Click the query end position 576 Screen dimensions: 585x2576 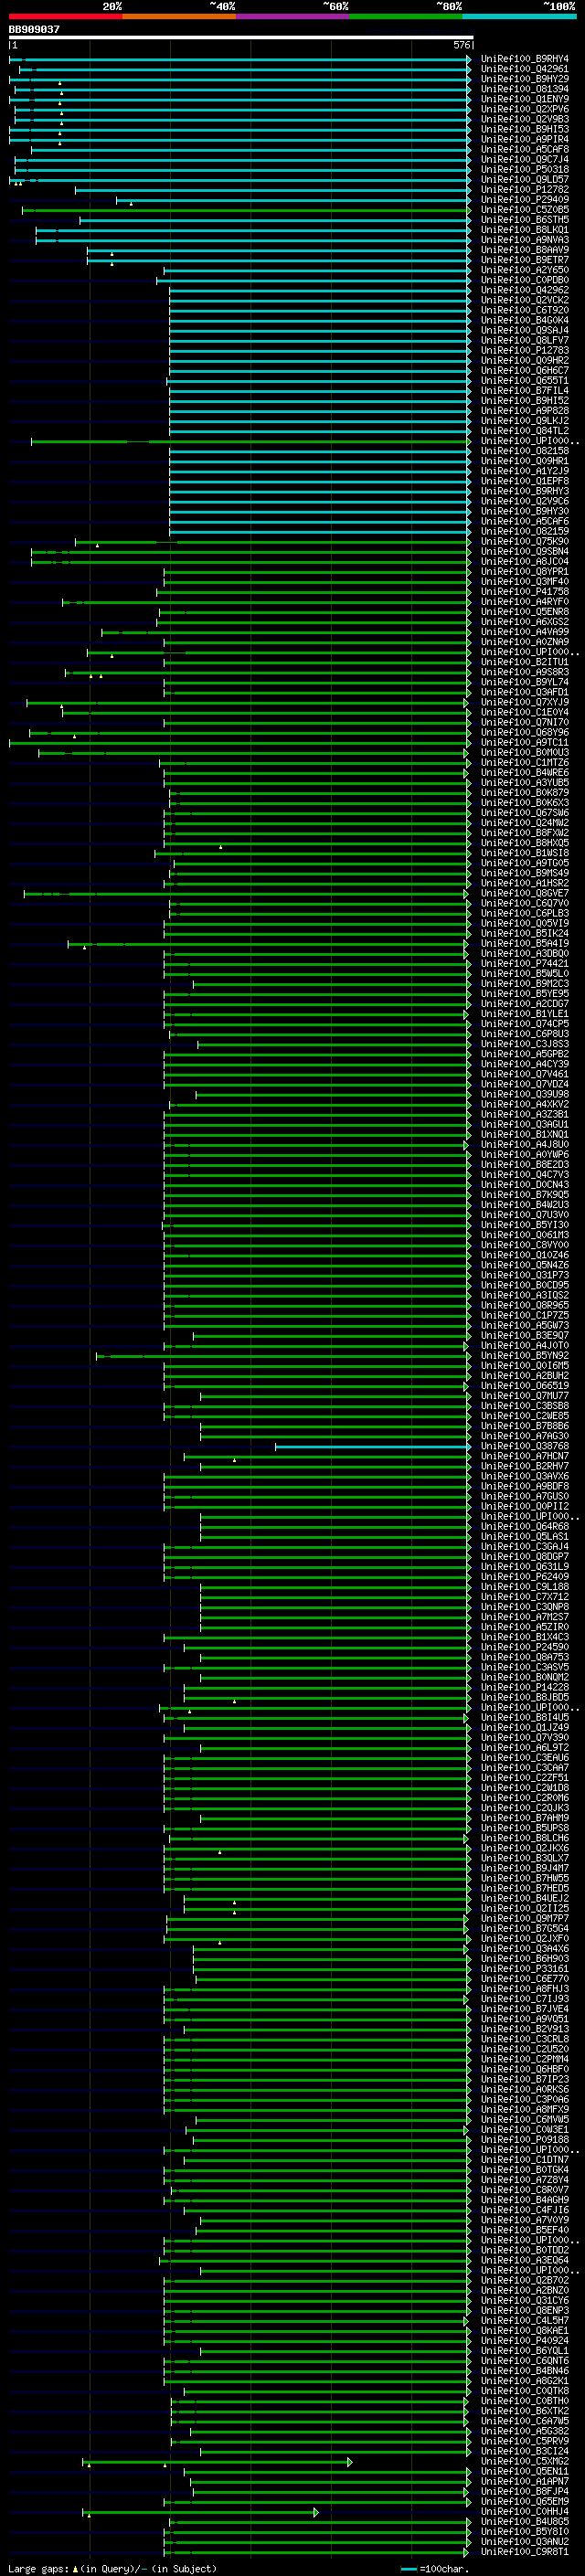(462, 45)
